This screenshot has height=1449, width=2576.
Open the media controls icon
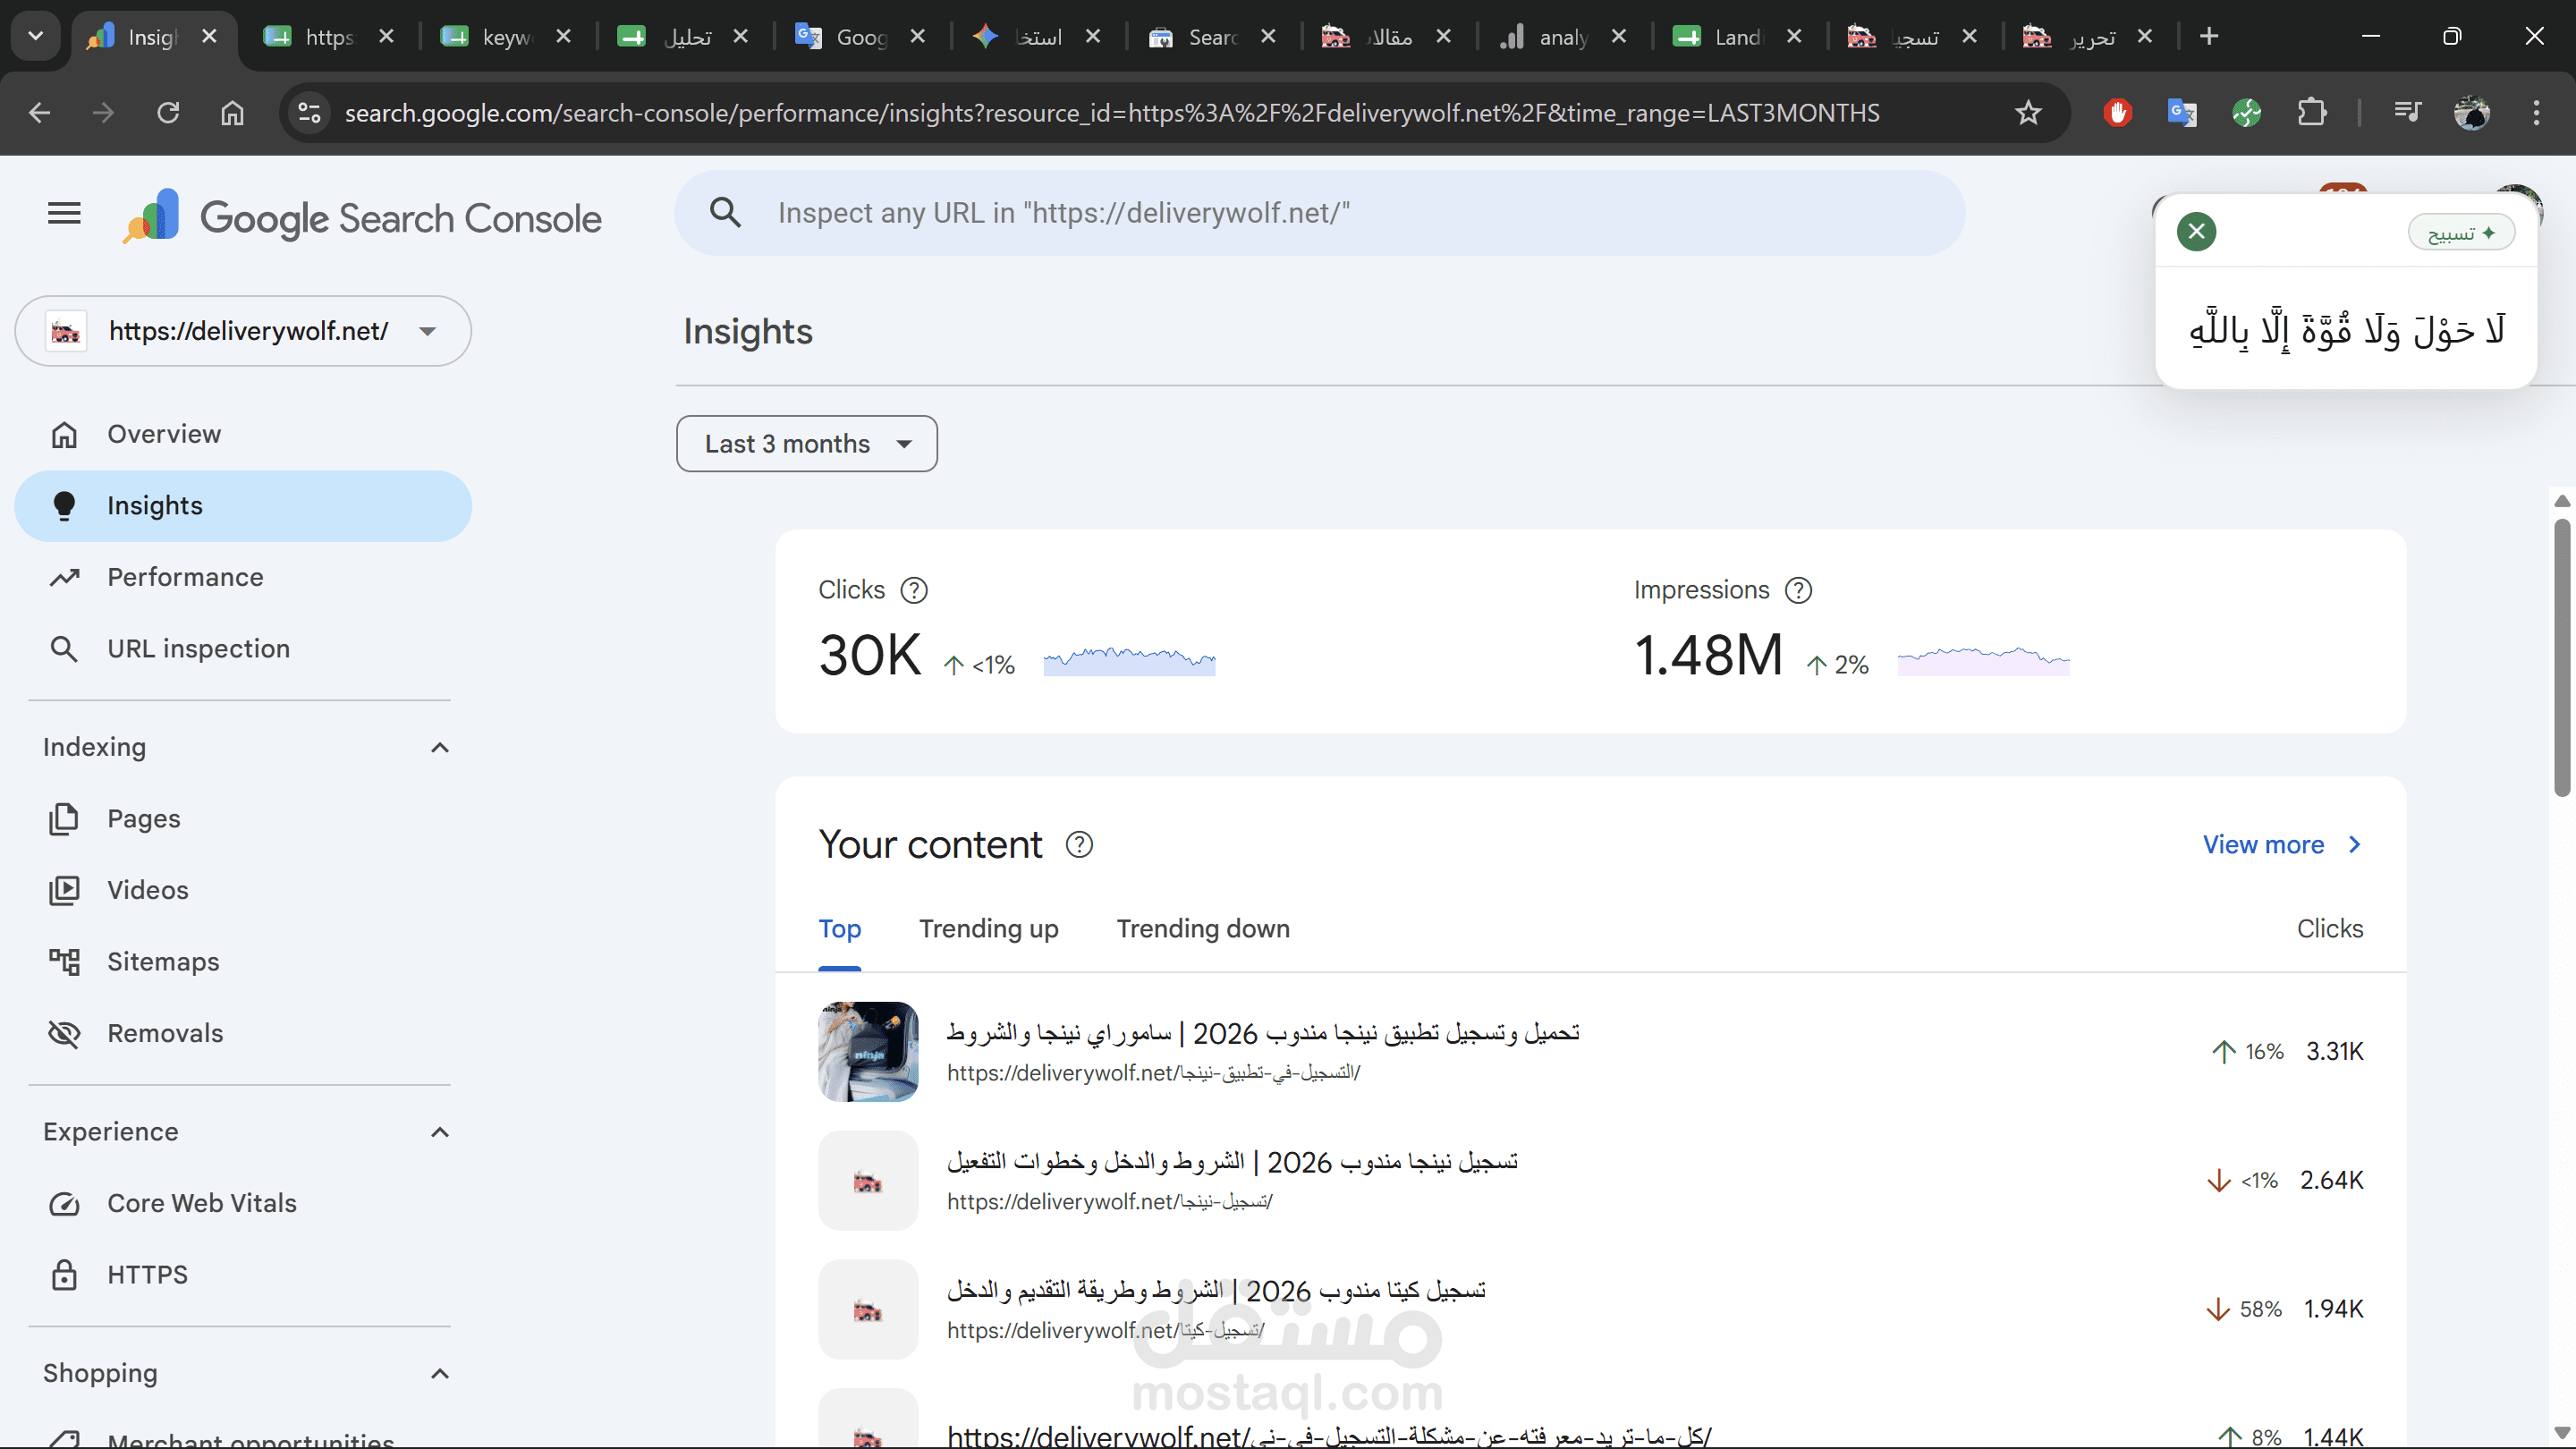(x=2407, y=113)
